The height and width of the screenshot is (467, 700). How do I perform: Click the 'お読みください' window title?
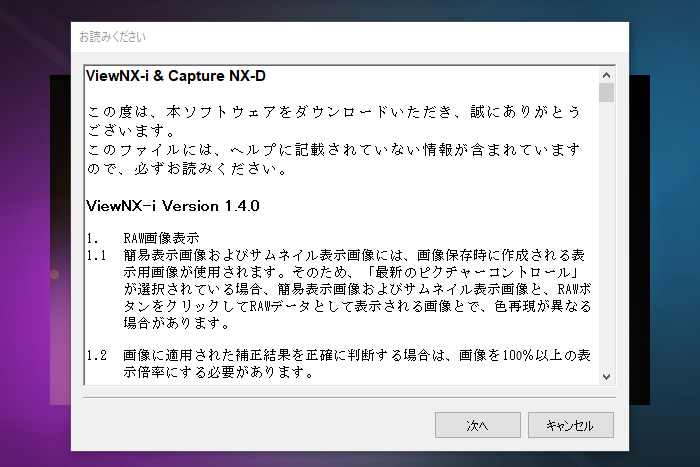112,37
